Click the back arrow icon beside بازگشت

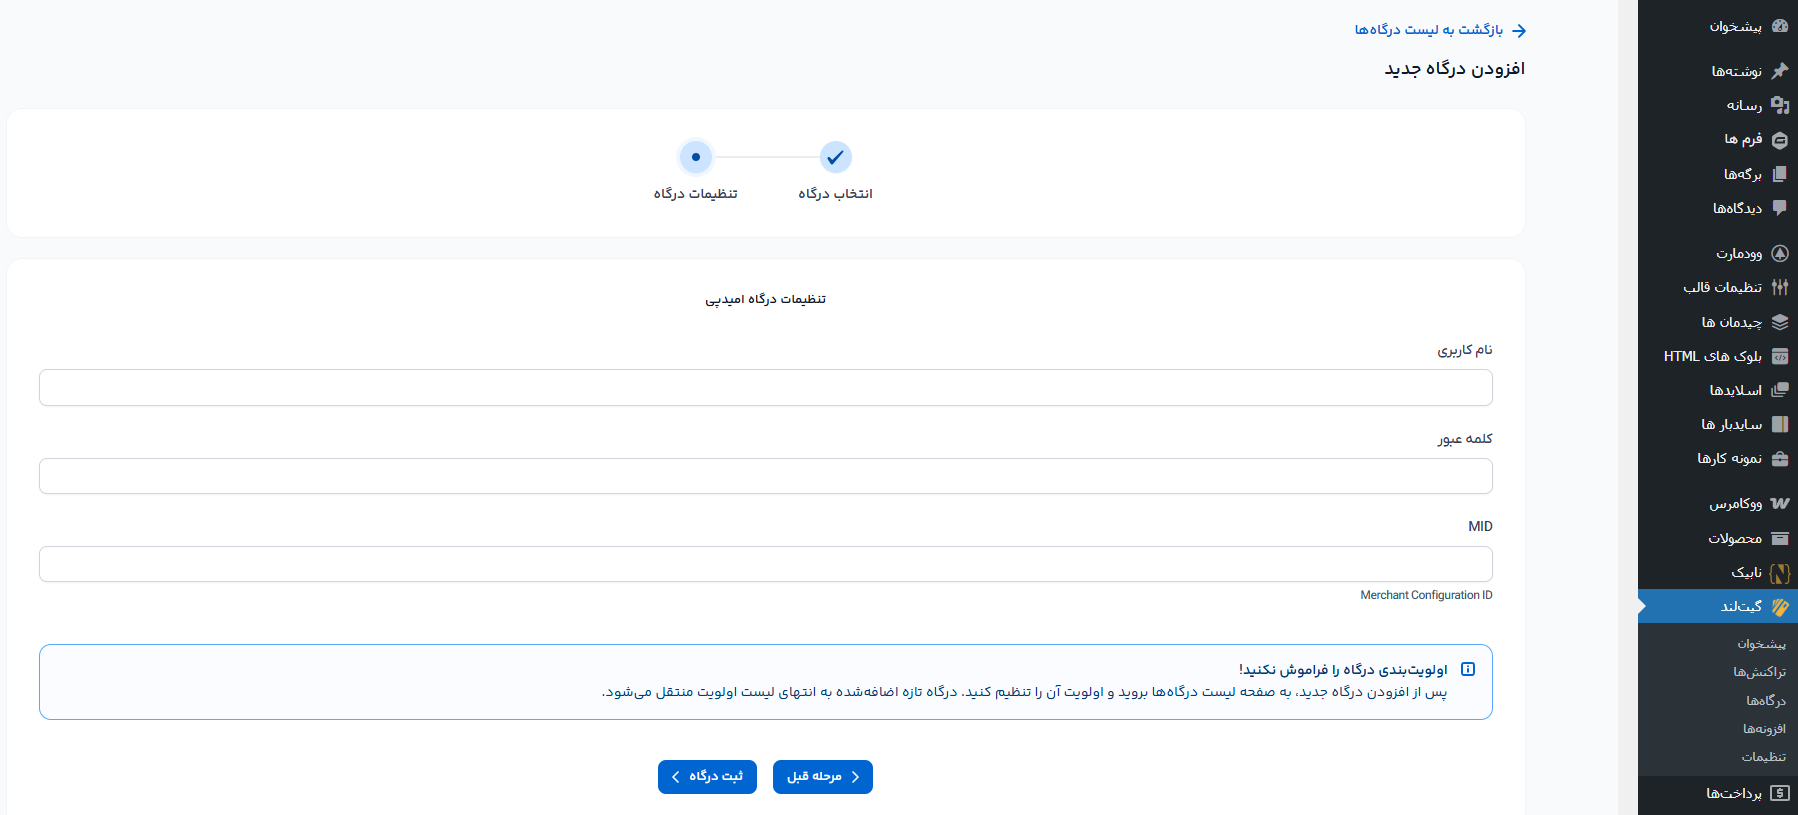click(x=1519, y=31)
